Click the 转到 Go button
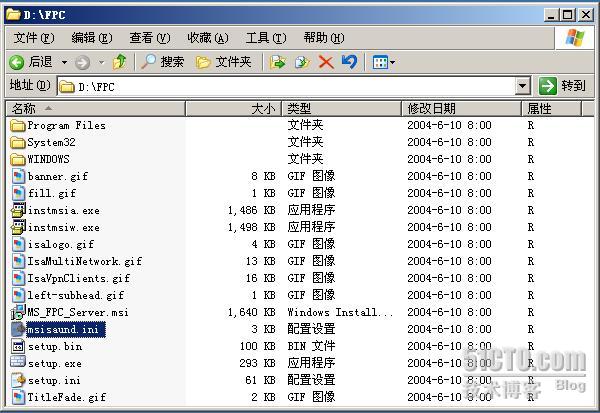 click(562, 86)
